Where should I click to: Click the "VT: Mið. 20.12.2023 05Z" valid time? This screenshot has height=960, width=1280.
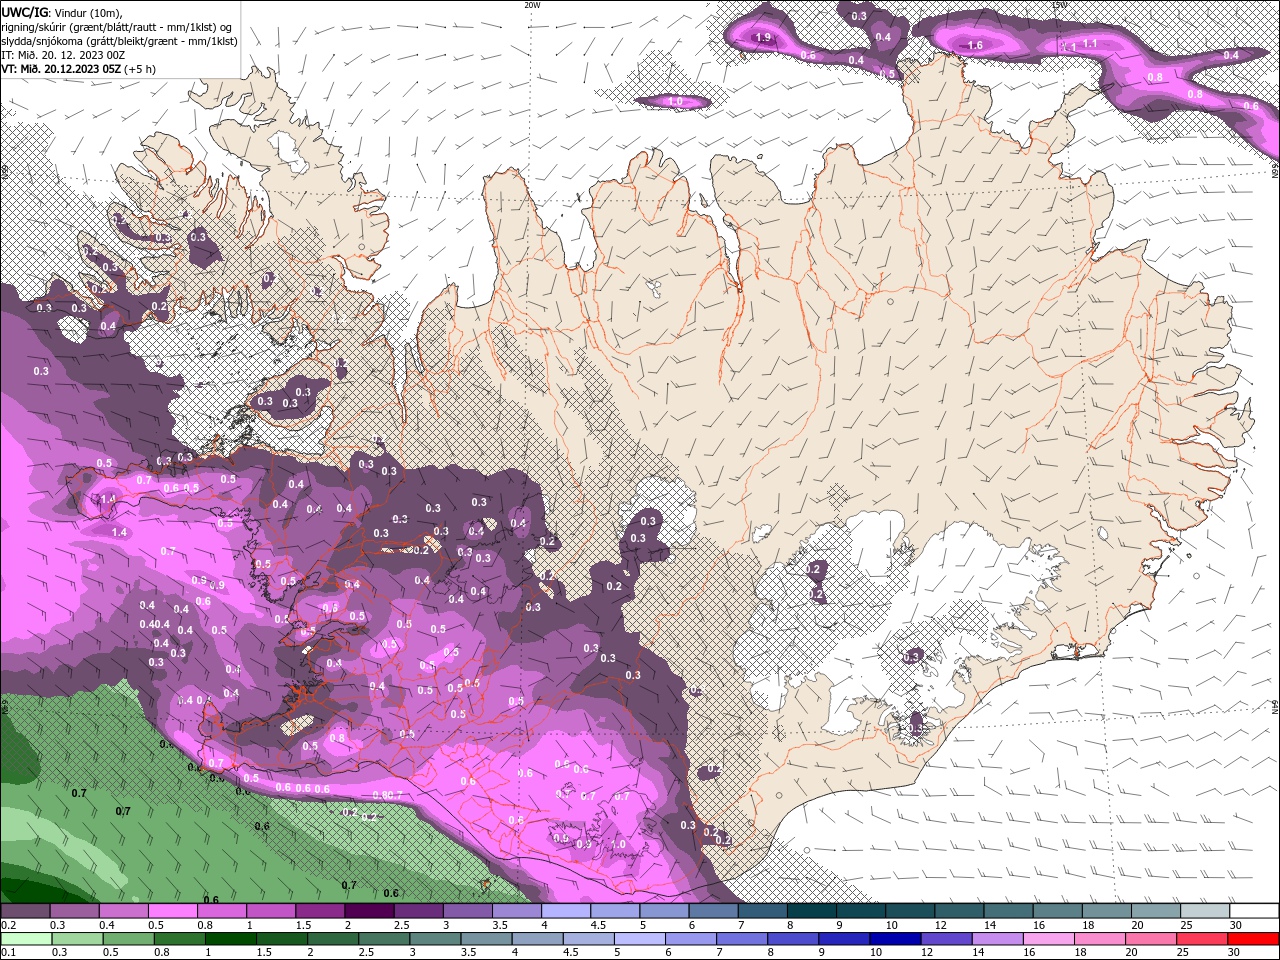[x=60, y=69]
